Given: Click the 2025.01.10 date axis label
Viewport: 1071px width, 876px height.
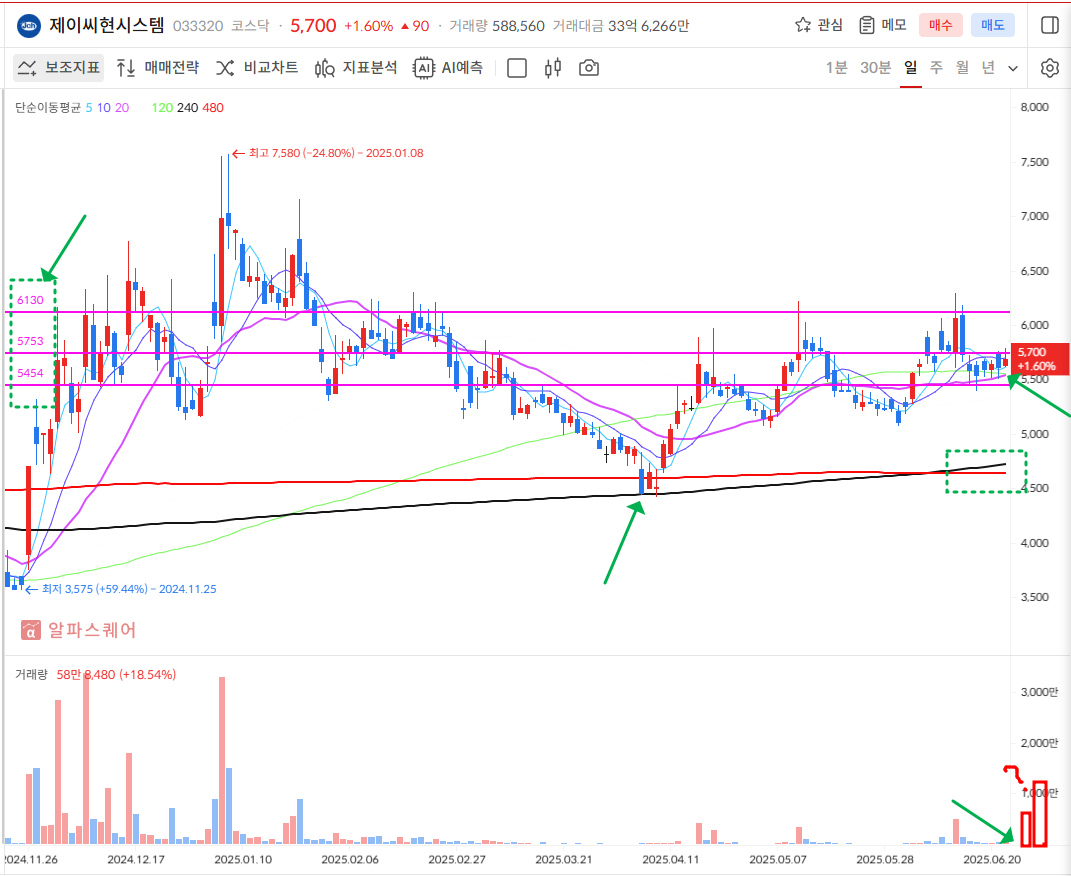Looking at the screenshot, I should coord(242,860).
